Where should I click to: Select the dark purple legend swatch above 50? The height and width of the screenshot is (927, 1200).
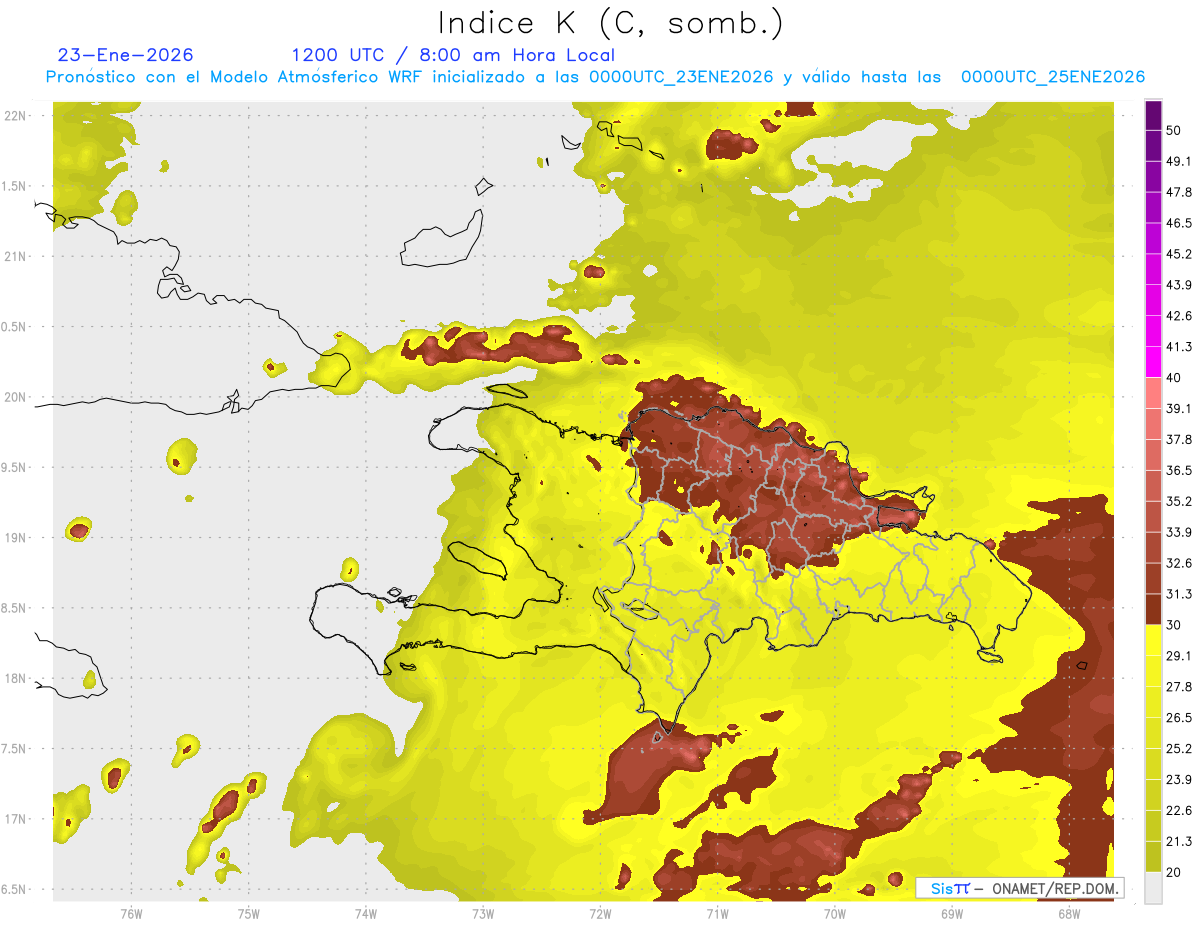click(x=1153, y=116)
